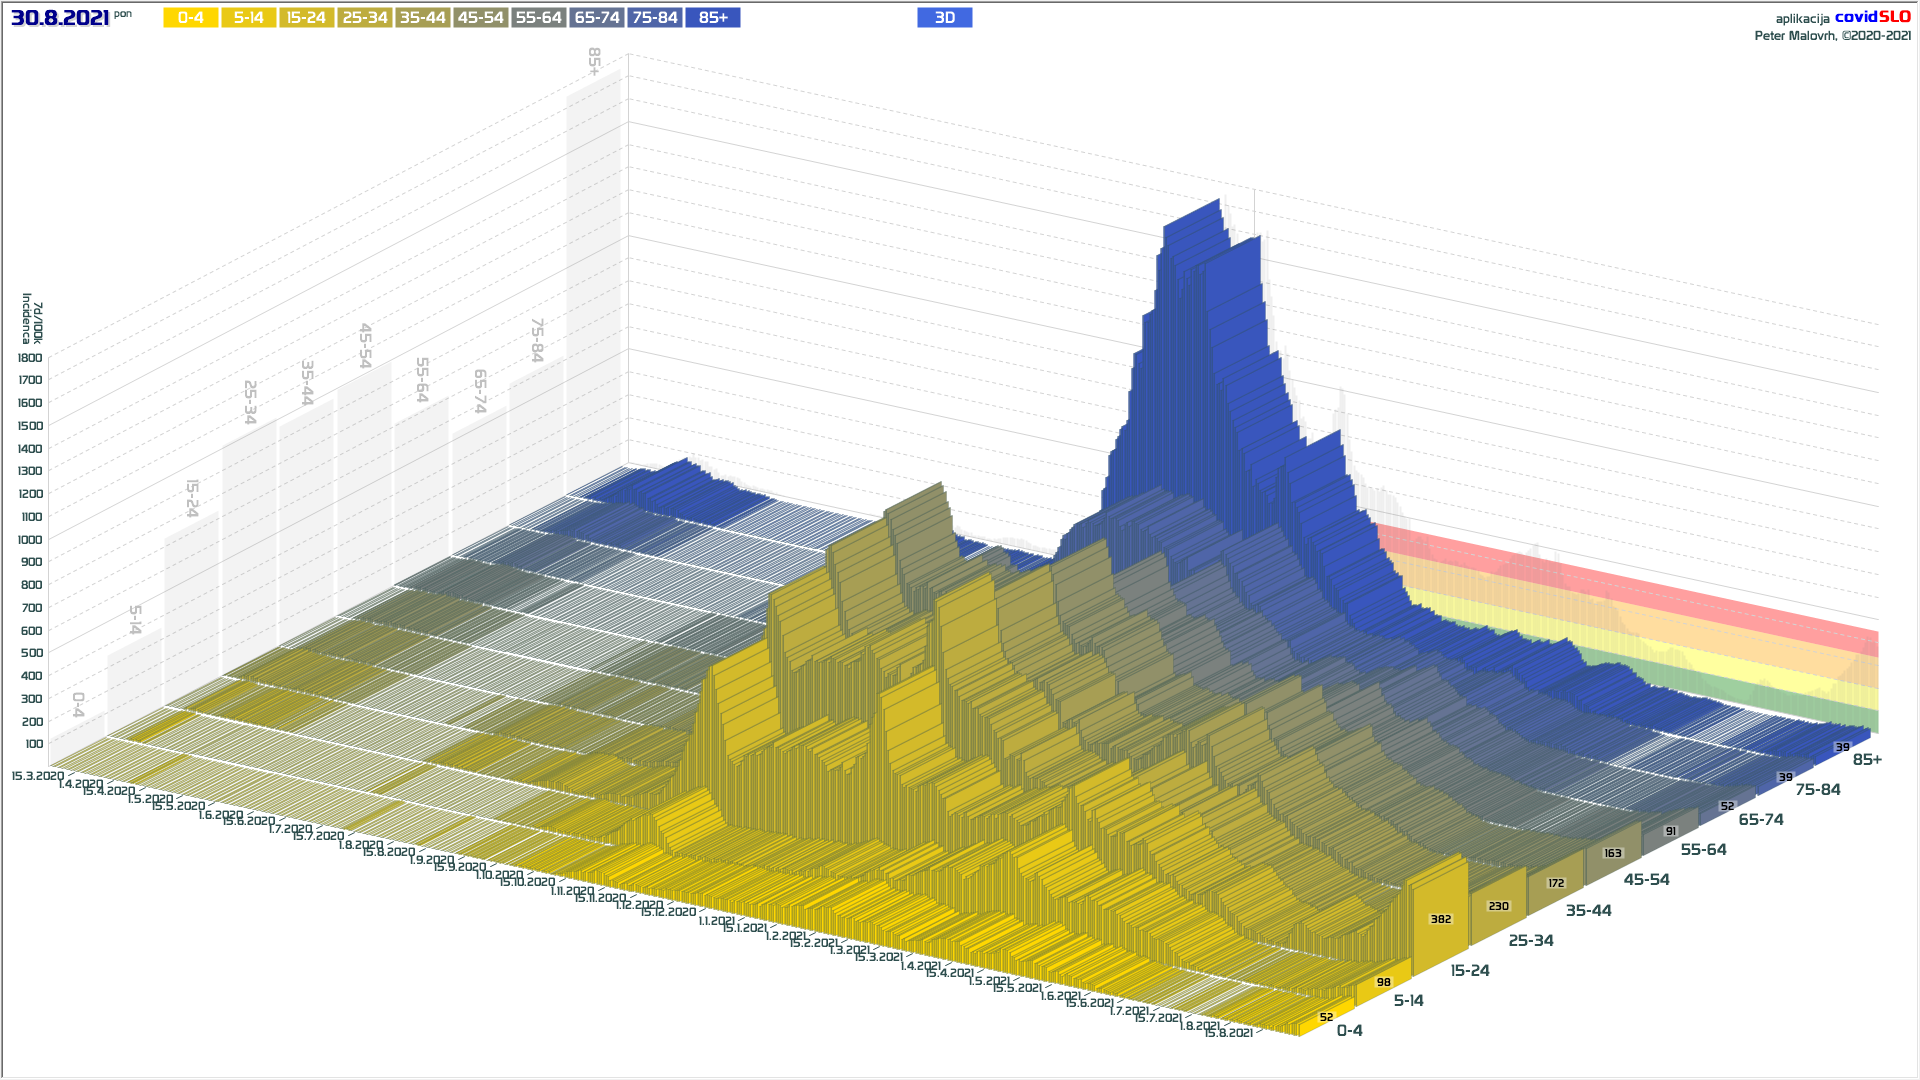The width and height of the screenshot is (1920, 1080).
Task: Click the 35-44 age group legend button
Action: point(422,18)
